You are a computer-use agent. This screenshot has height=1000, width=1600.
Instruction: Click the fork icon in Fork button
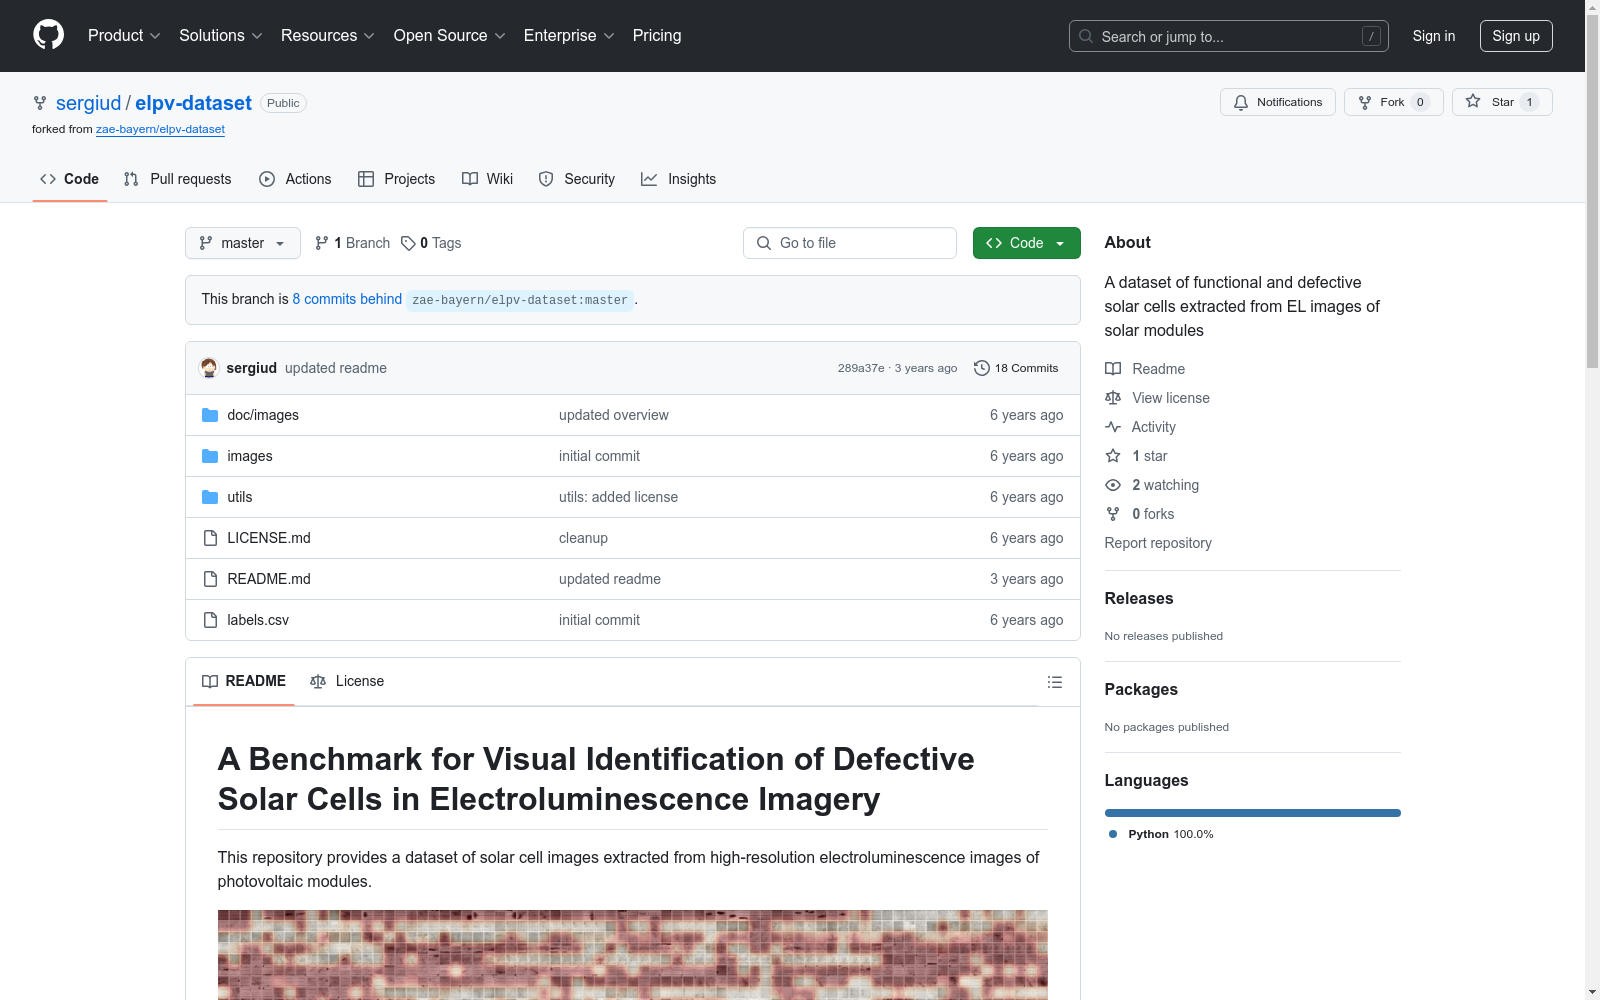click(1365, 102)
